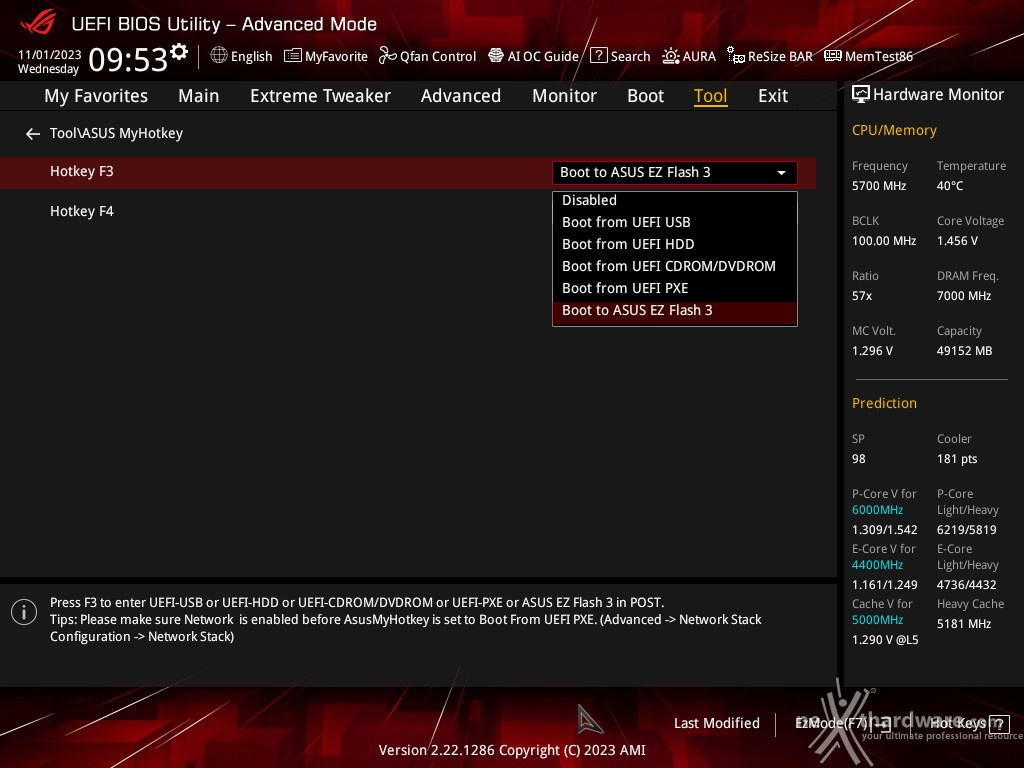Open Qfan Control fan icon
1024x768 pixels.
(x=387, y=56)
